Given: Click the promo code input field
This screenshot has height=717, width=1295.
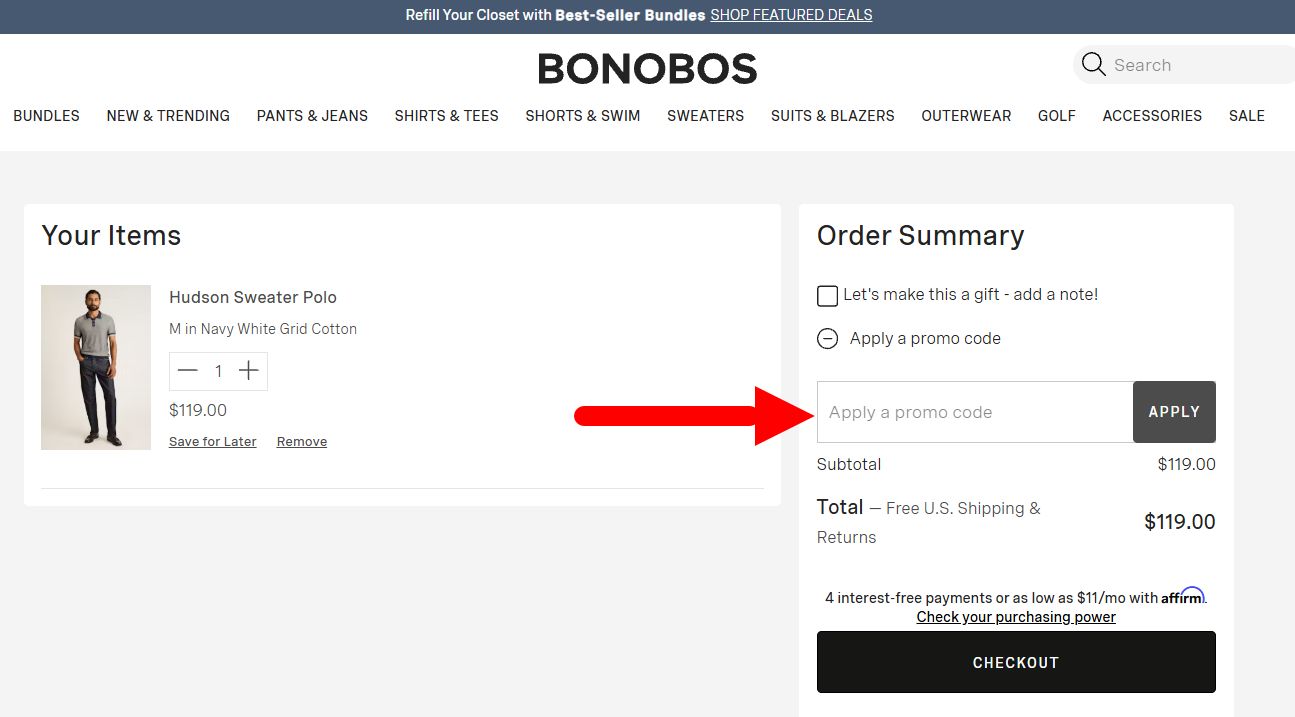Looking at the screenshot, I should [x=974, y=412].
